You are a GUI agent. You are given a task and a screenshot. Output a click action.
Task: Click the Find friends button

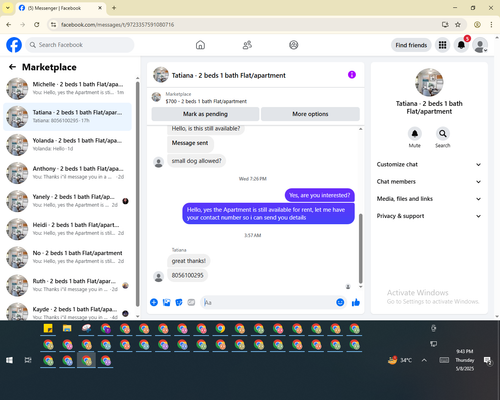[411, 45]
